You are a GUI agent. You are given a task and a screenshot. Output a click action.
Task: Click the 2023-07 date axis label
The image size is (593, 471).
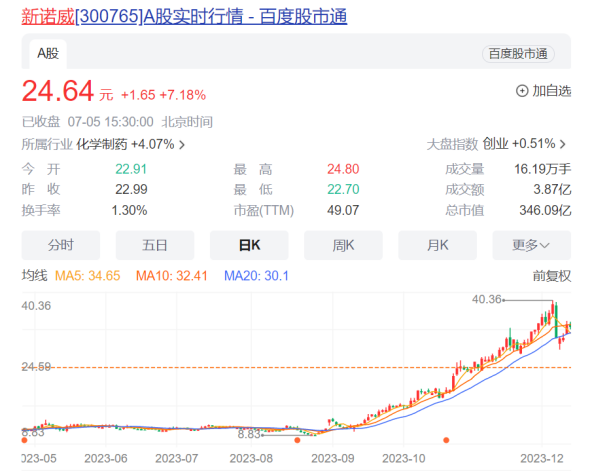[177, 459]
